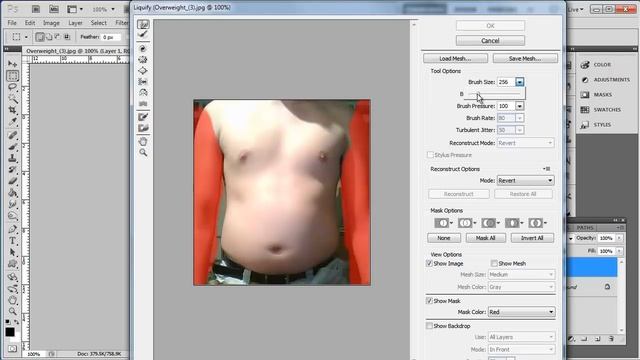This screenshot has height=360, width=640.
Task: Select the Zoom tool in Liquify
Action: pos(143,153)
